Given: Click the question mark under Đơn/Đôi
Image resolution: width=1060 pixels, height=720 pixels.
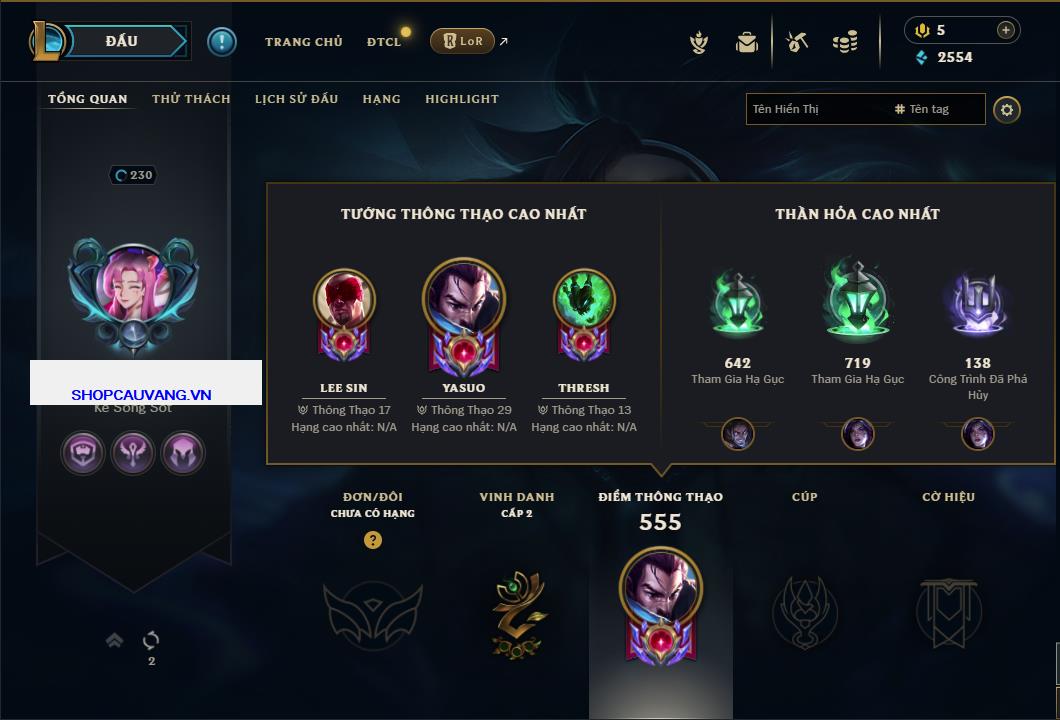Looking at the screenshot, I should (x=372, y=539).
